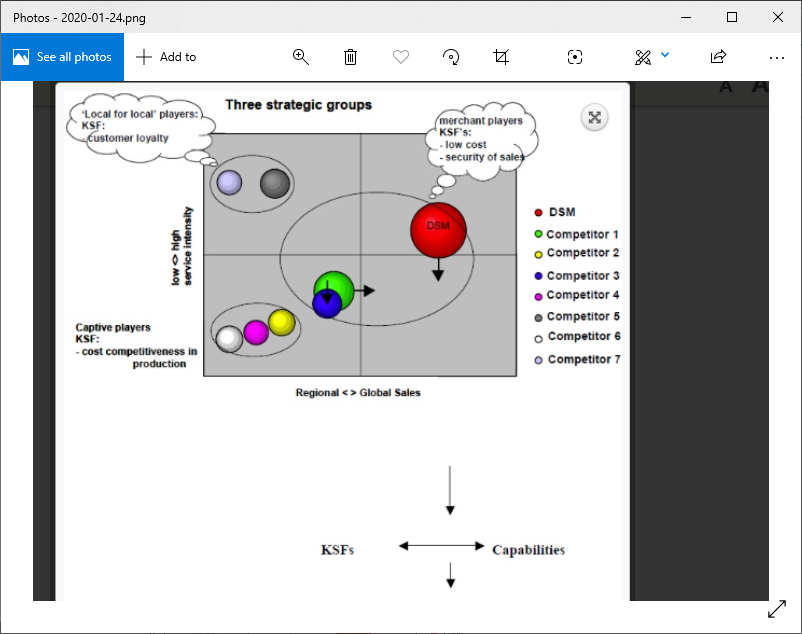Click the round expand icon in the image
Viewport: 802px width, 634px height.
click(x=594, y=118)
